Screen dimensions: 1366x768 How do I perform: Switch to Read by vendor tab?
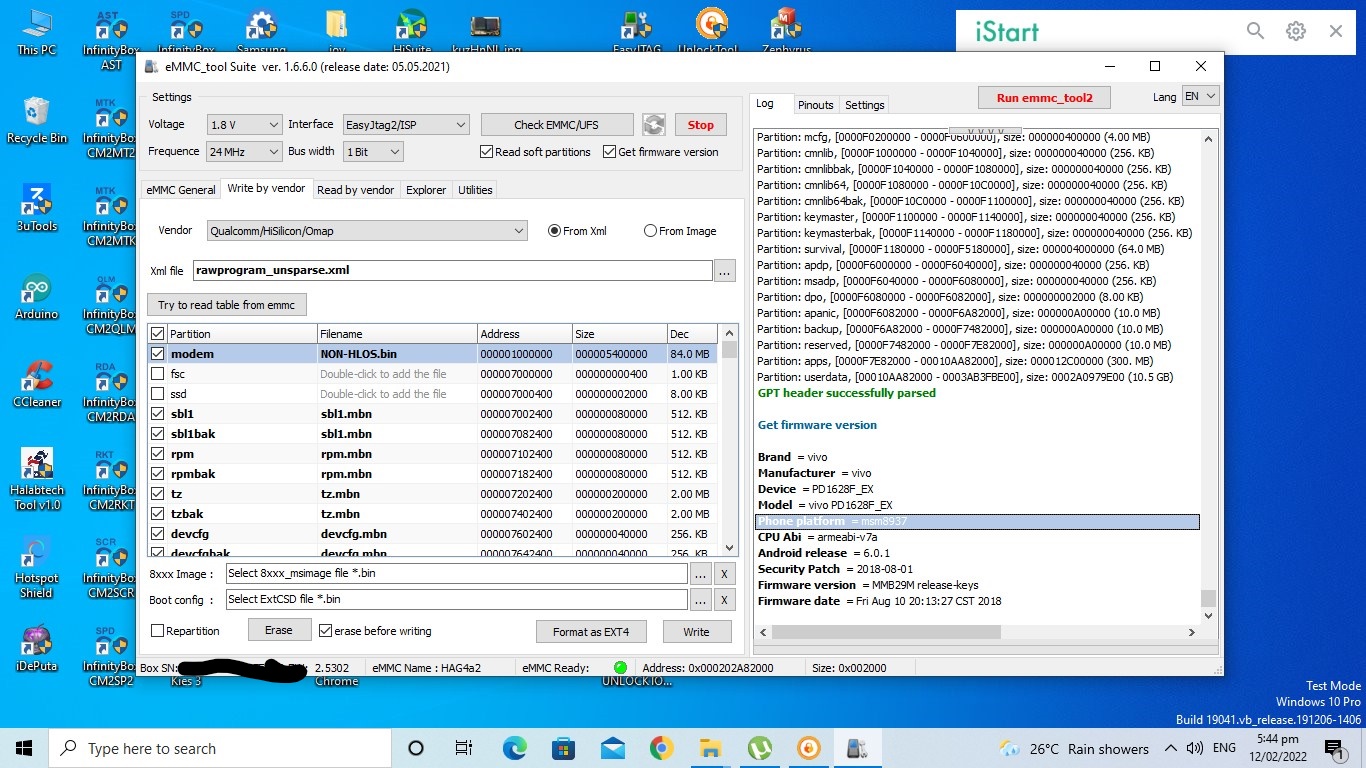pos(355,190)
